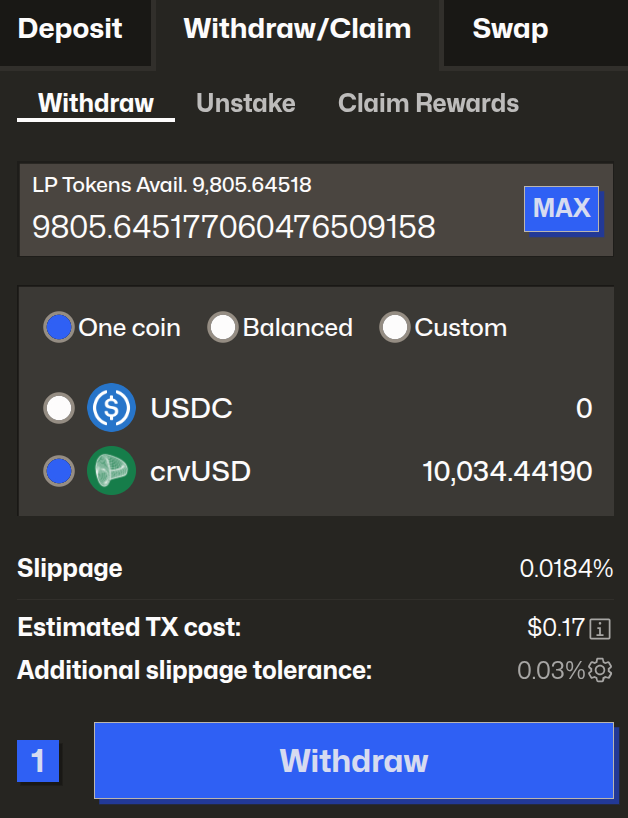Select the One coin radio option

[60, 327]
